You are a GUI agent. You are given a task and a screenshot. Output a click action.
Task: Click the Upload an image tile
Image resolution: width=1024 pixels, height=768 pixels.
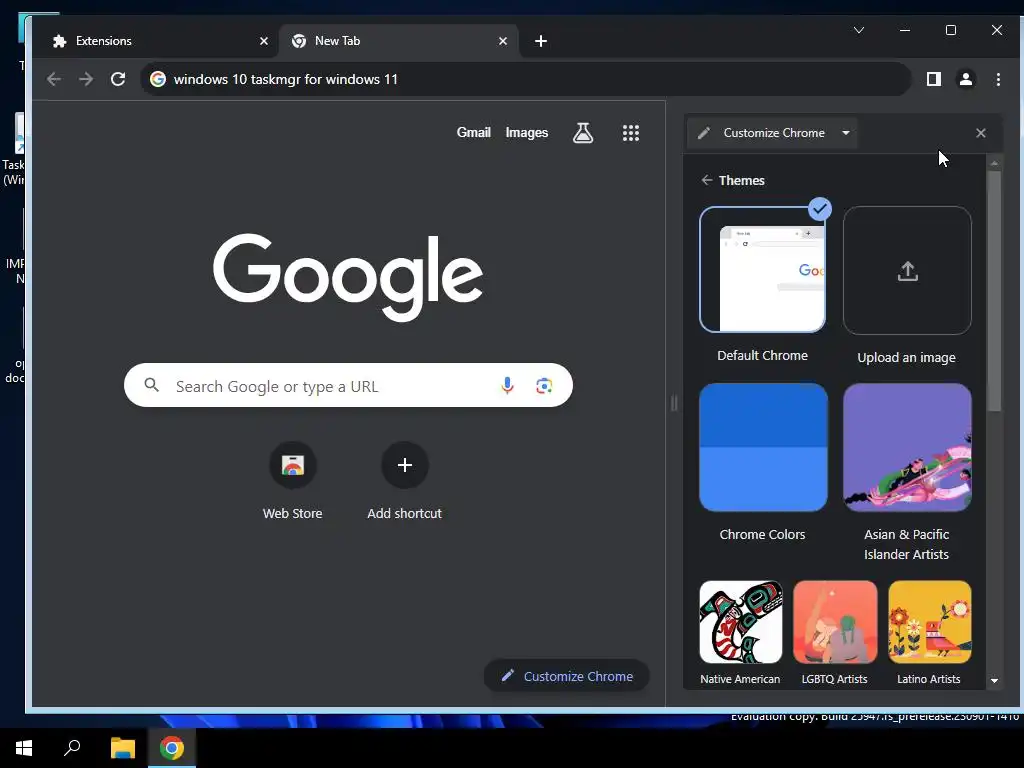(907, 270)
